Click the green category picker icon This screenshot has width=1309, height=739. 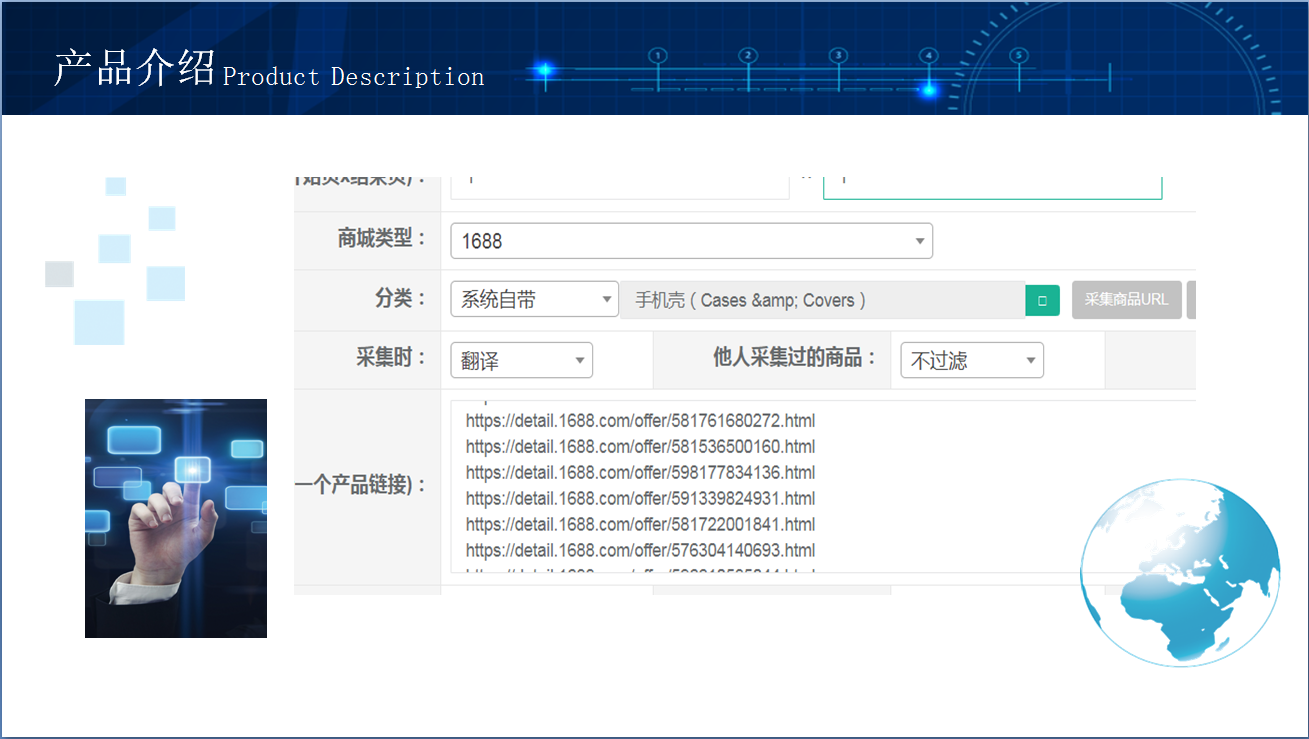point(1043,299)
